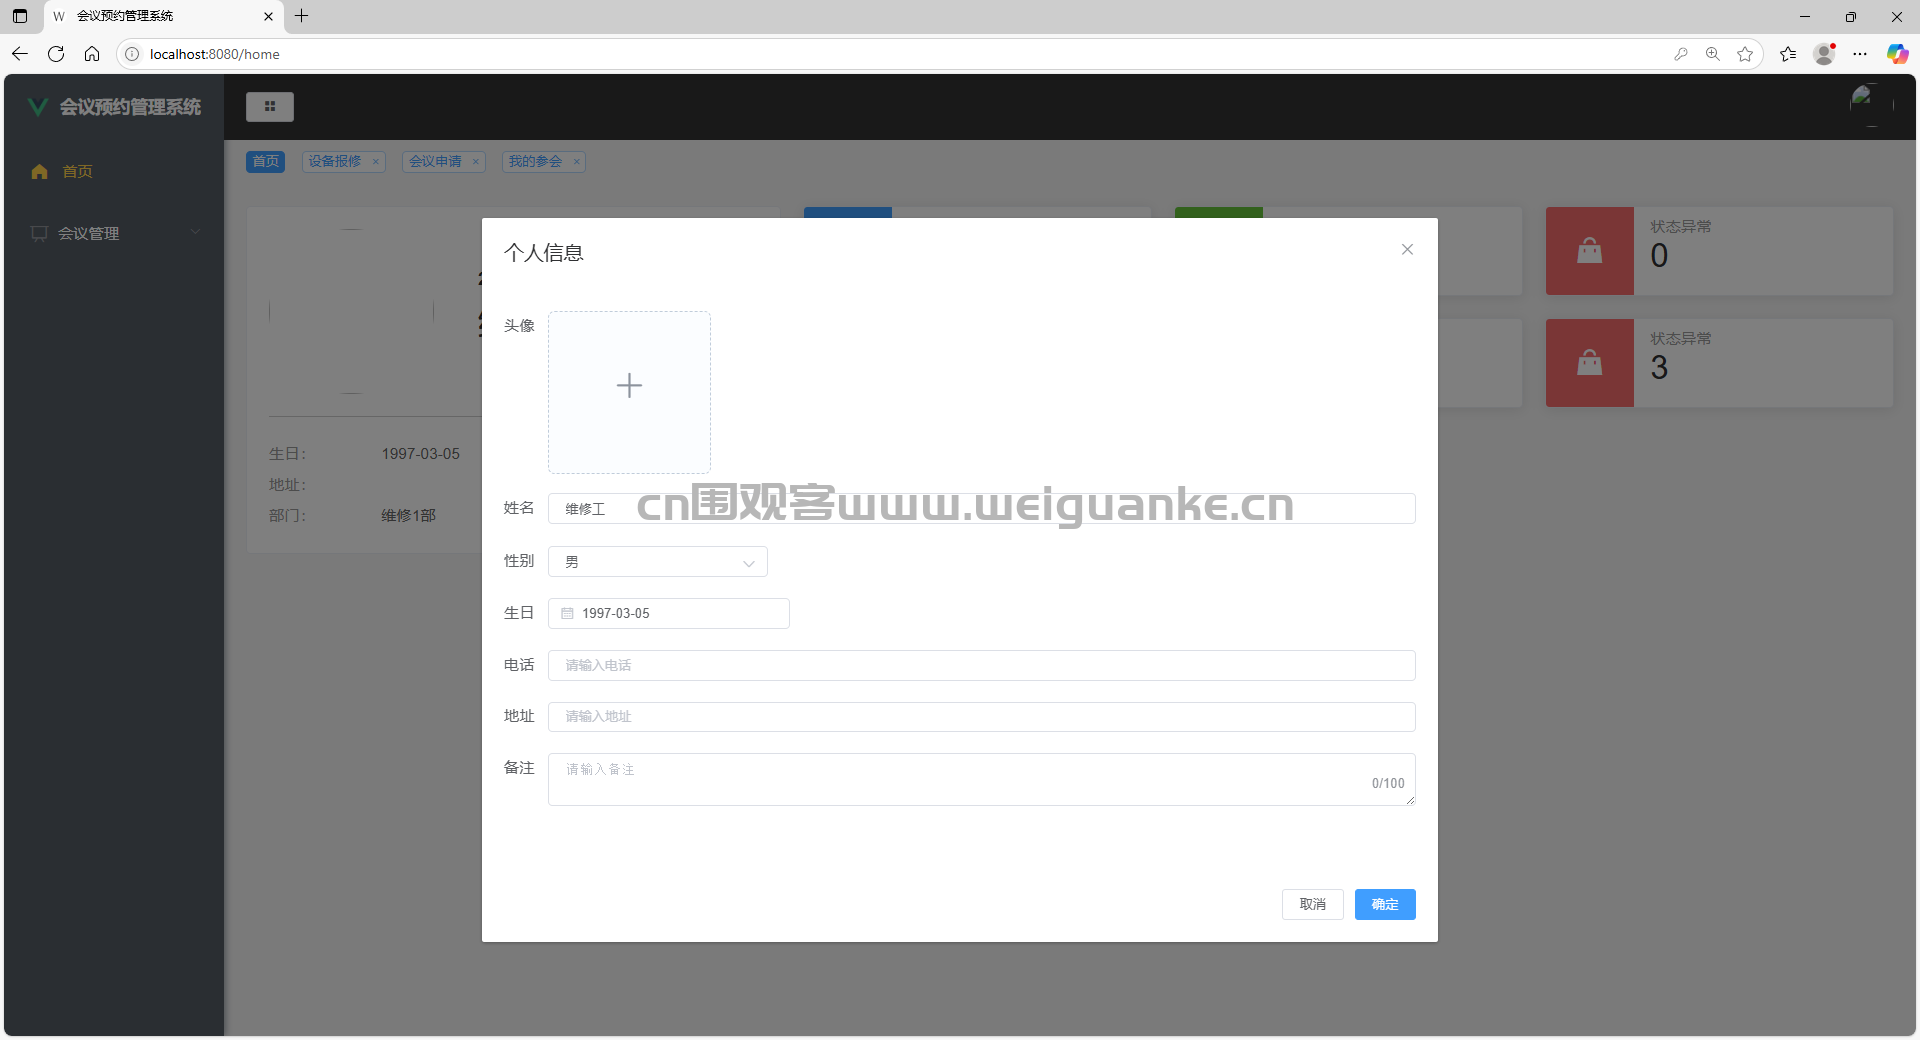This screenshot has height=1040, width=1920.
Task: Click the 备注 remarks textarea
Action: tap(981, 779)
